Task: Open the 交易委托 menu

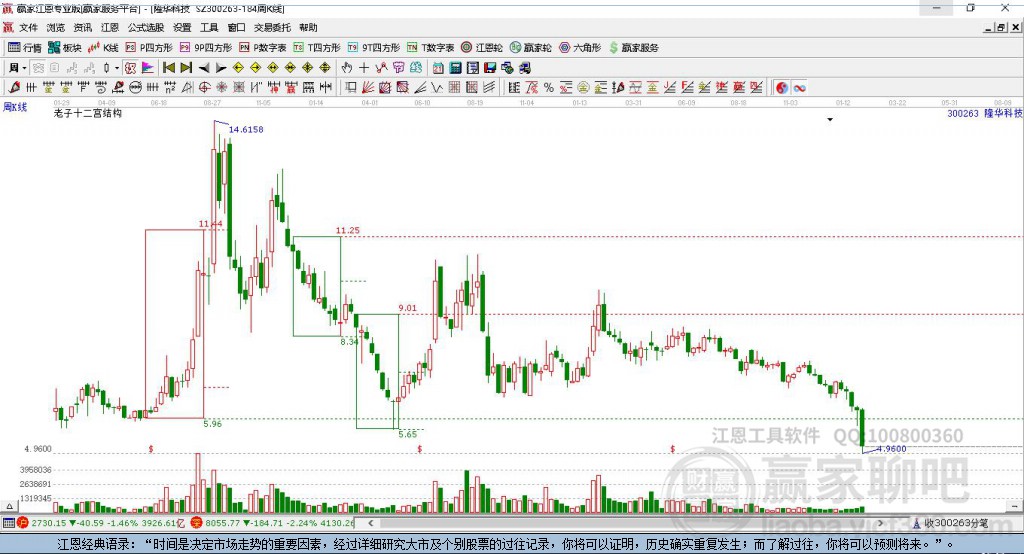Action: tap(272, 27)
